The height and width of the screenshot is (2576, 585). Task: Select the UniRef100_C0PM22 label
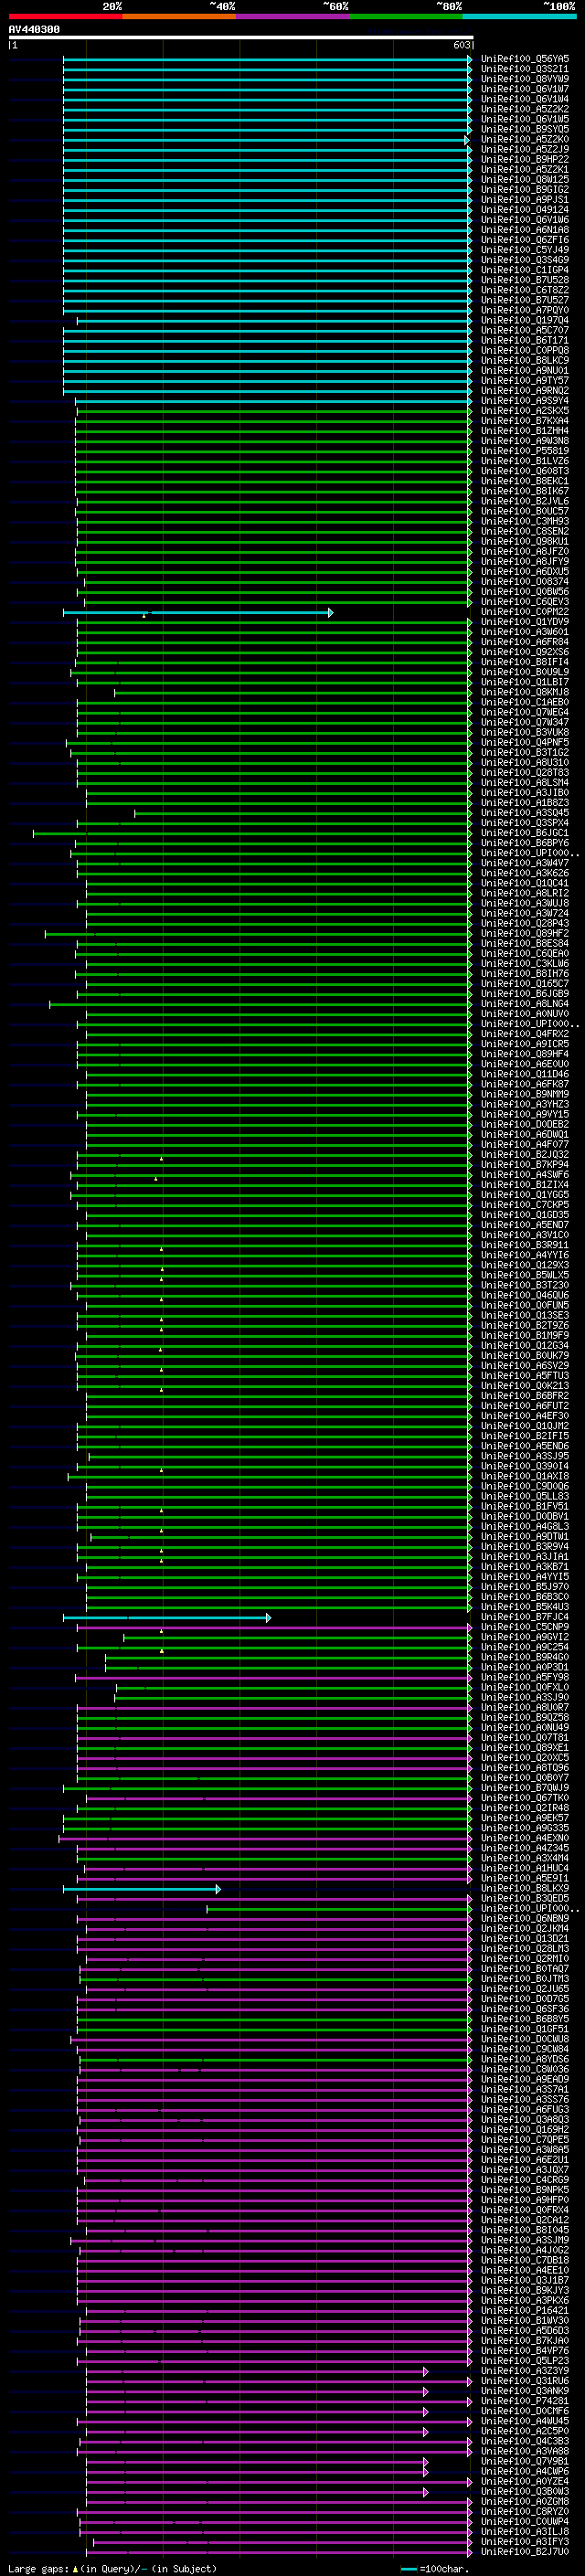(x=525, y=612)
